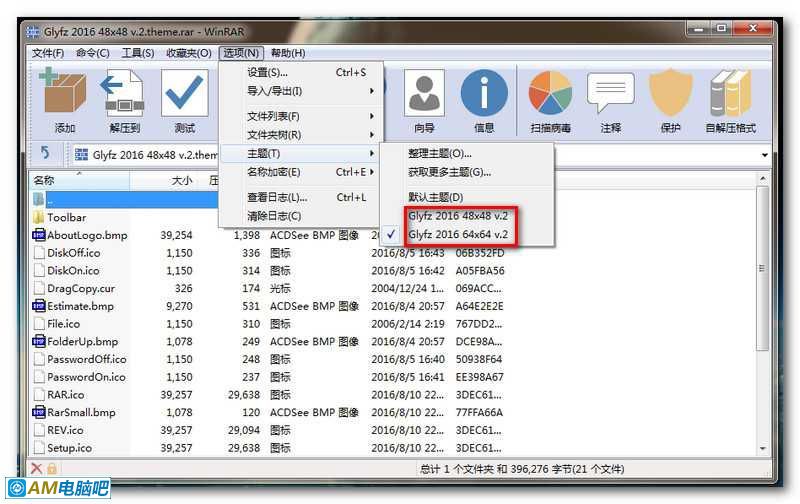Click the Comment (注释) toolbar icon
This screenshot has width=800, height=504.
[x=611, y=93]
